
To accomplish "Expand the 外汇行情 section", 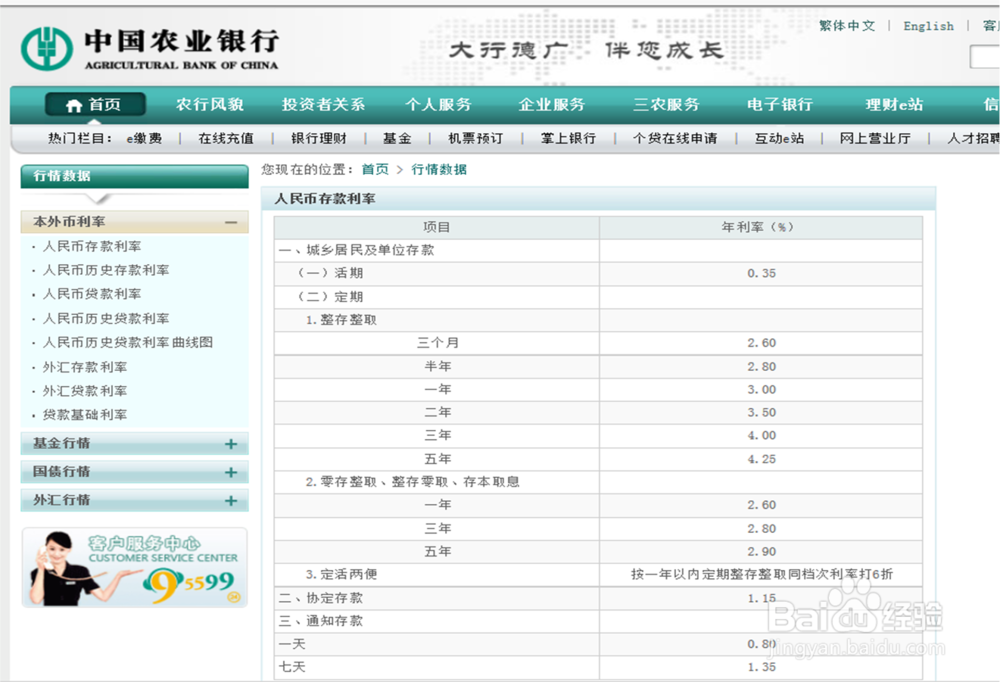I will pyautogui.click(x=231, y=501).
